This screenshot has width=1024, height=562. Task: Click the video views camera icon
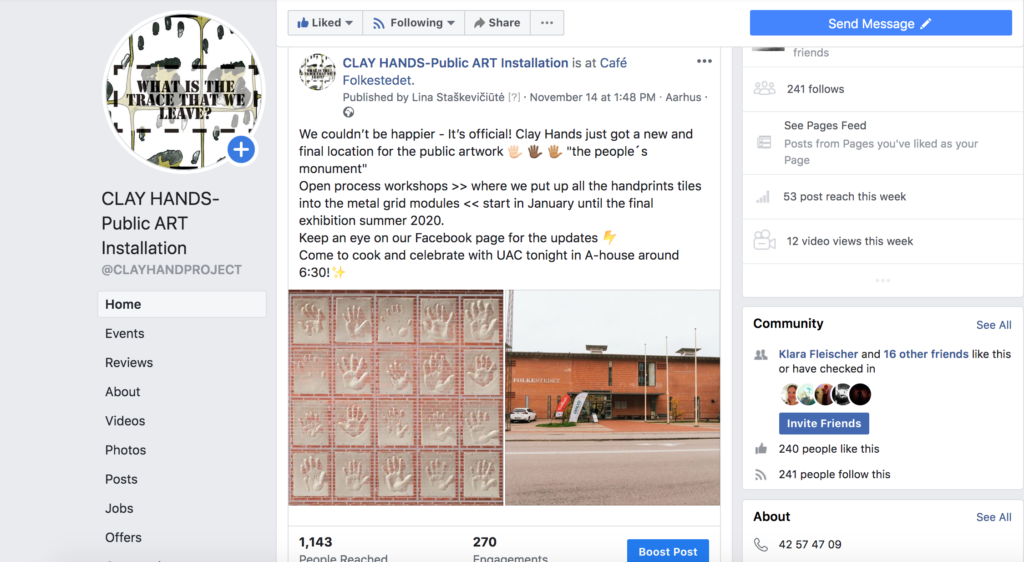coord(764,241)
